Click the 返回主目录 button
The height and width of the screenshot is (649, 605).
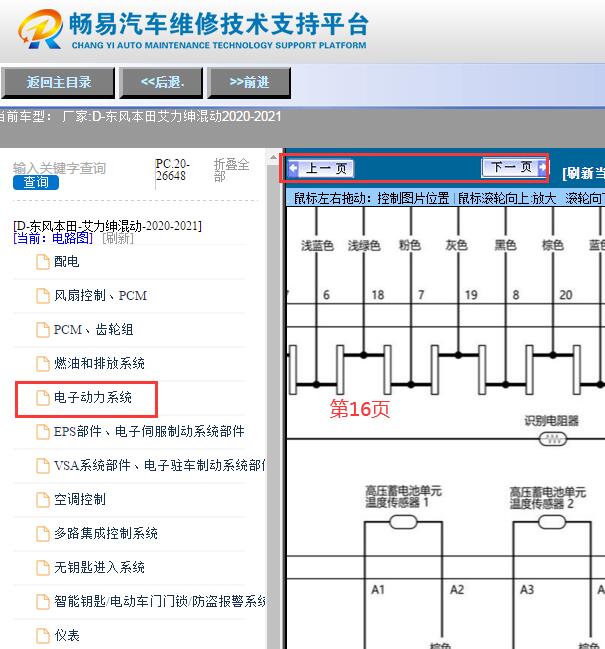[x=58, y=82]
